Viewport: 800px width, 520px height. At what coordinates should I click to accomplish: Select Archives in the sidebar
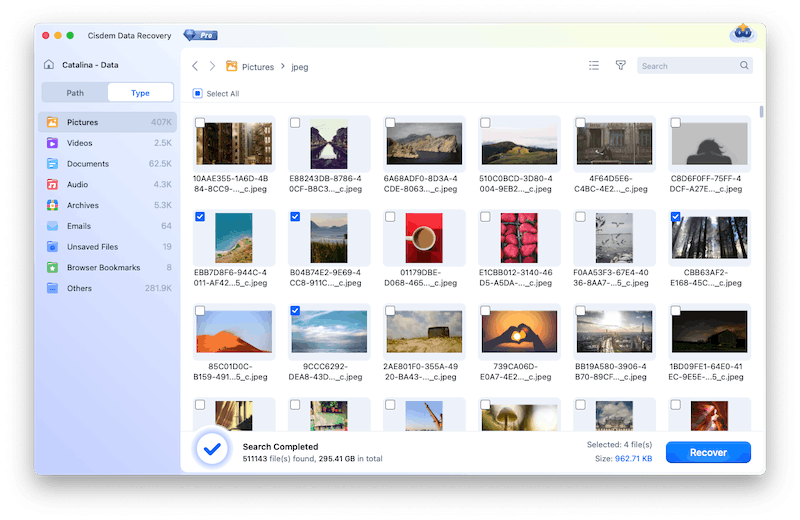(x=107, y=205)
